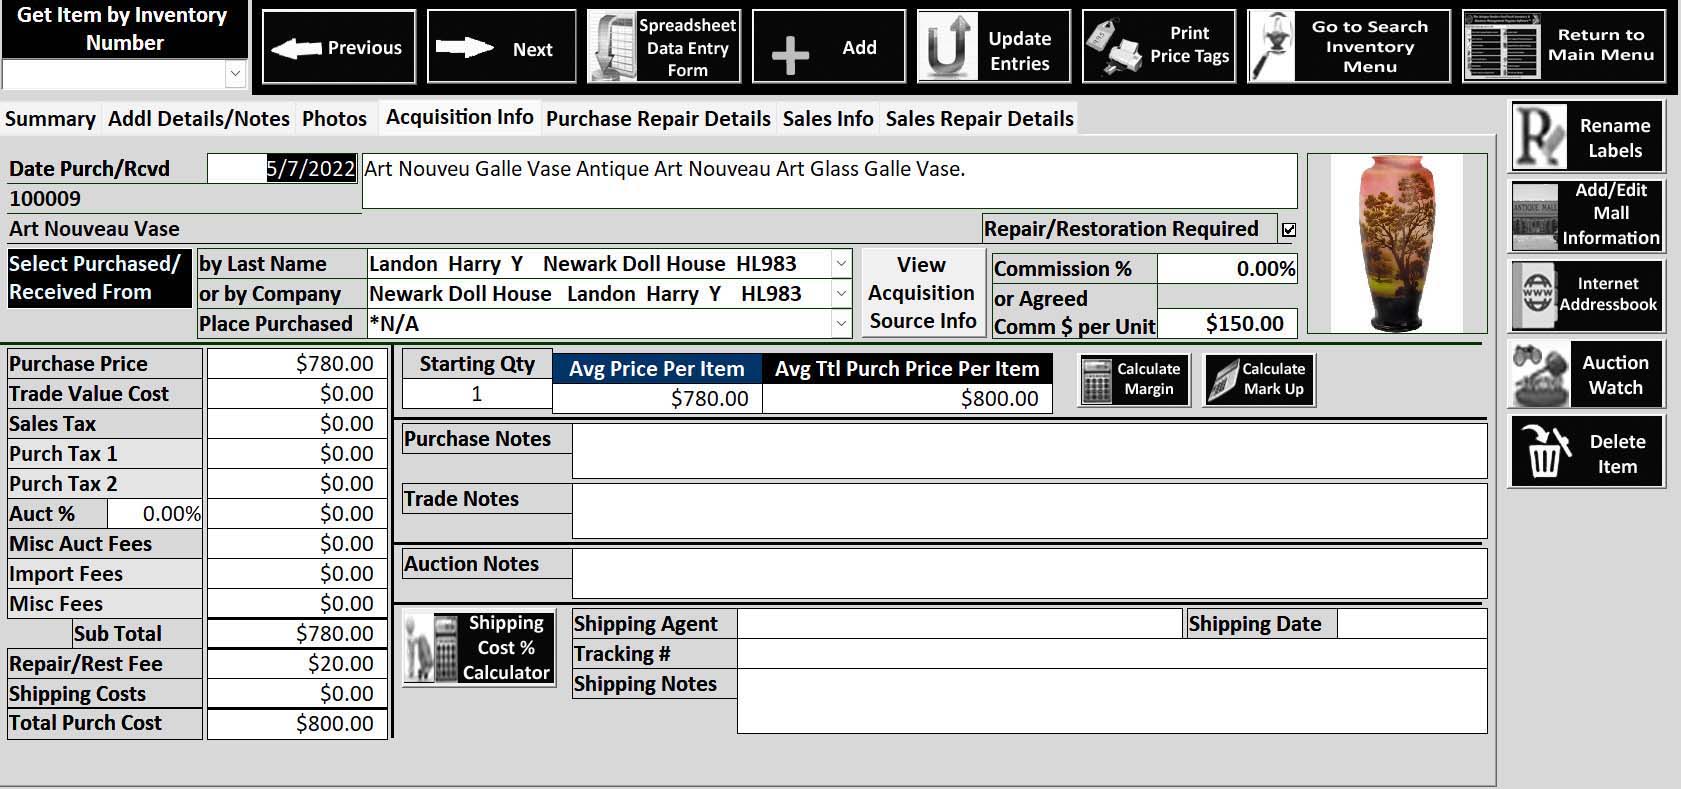Open the by Last Name dropdown

pos(841,264)
